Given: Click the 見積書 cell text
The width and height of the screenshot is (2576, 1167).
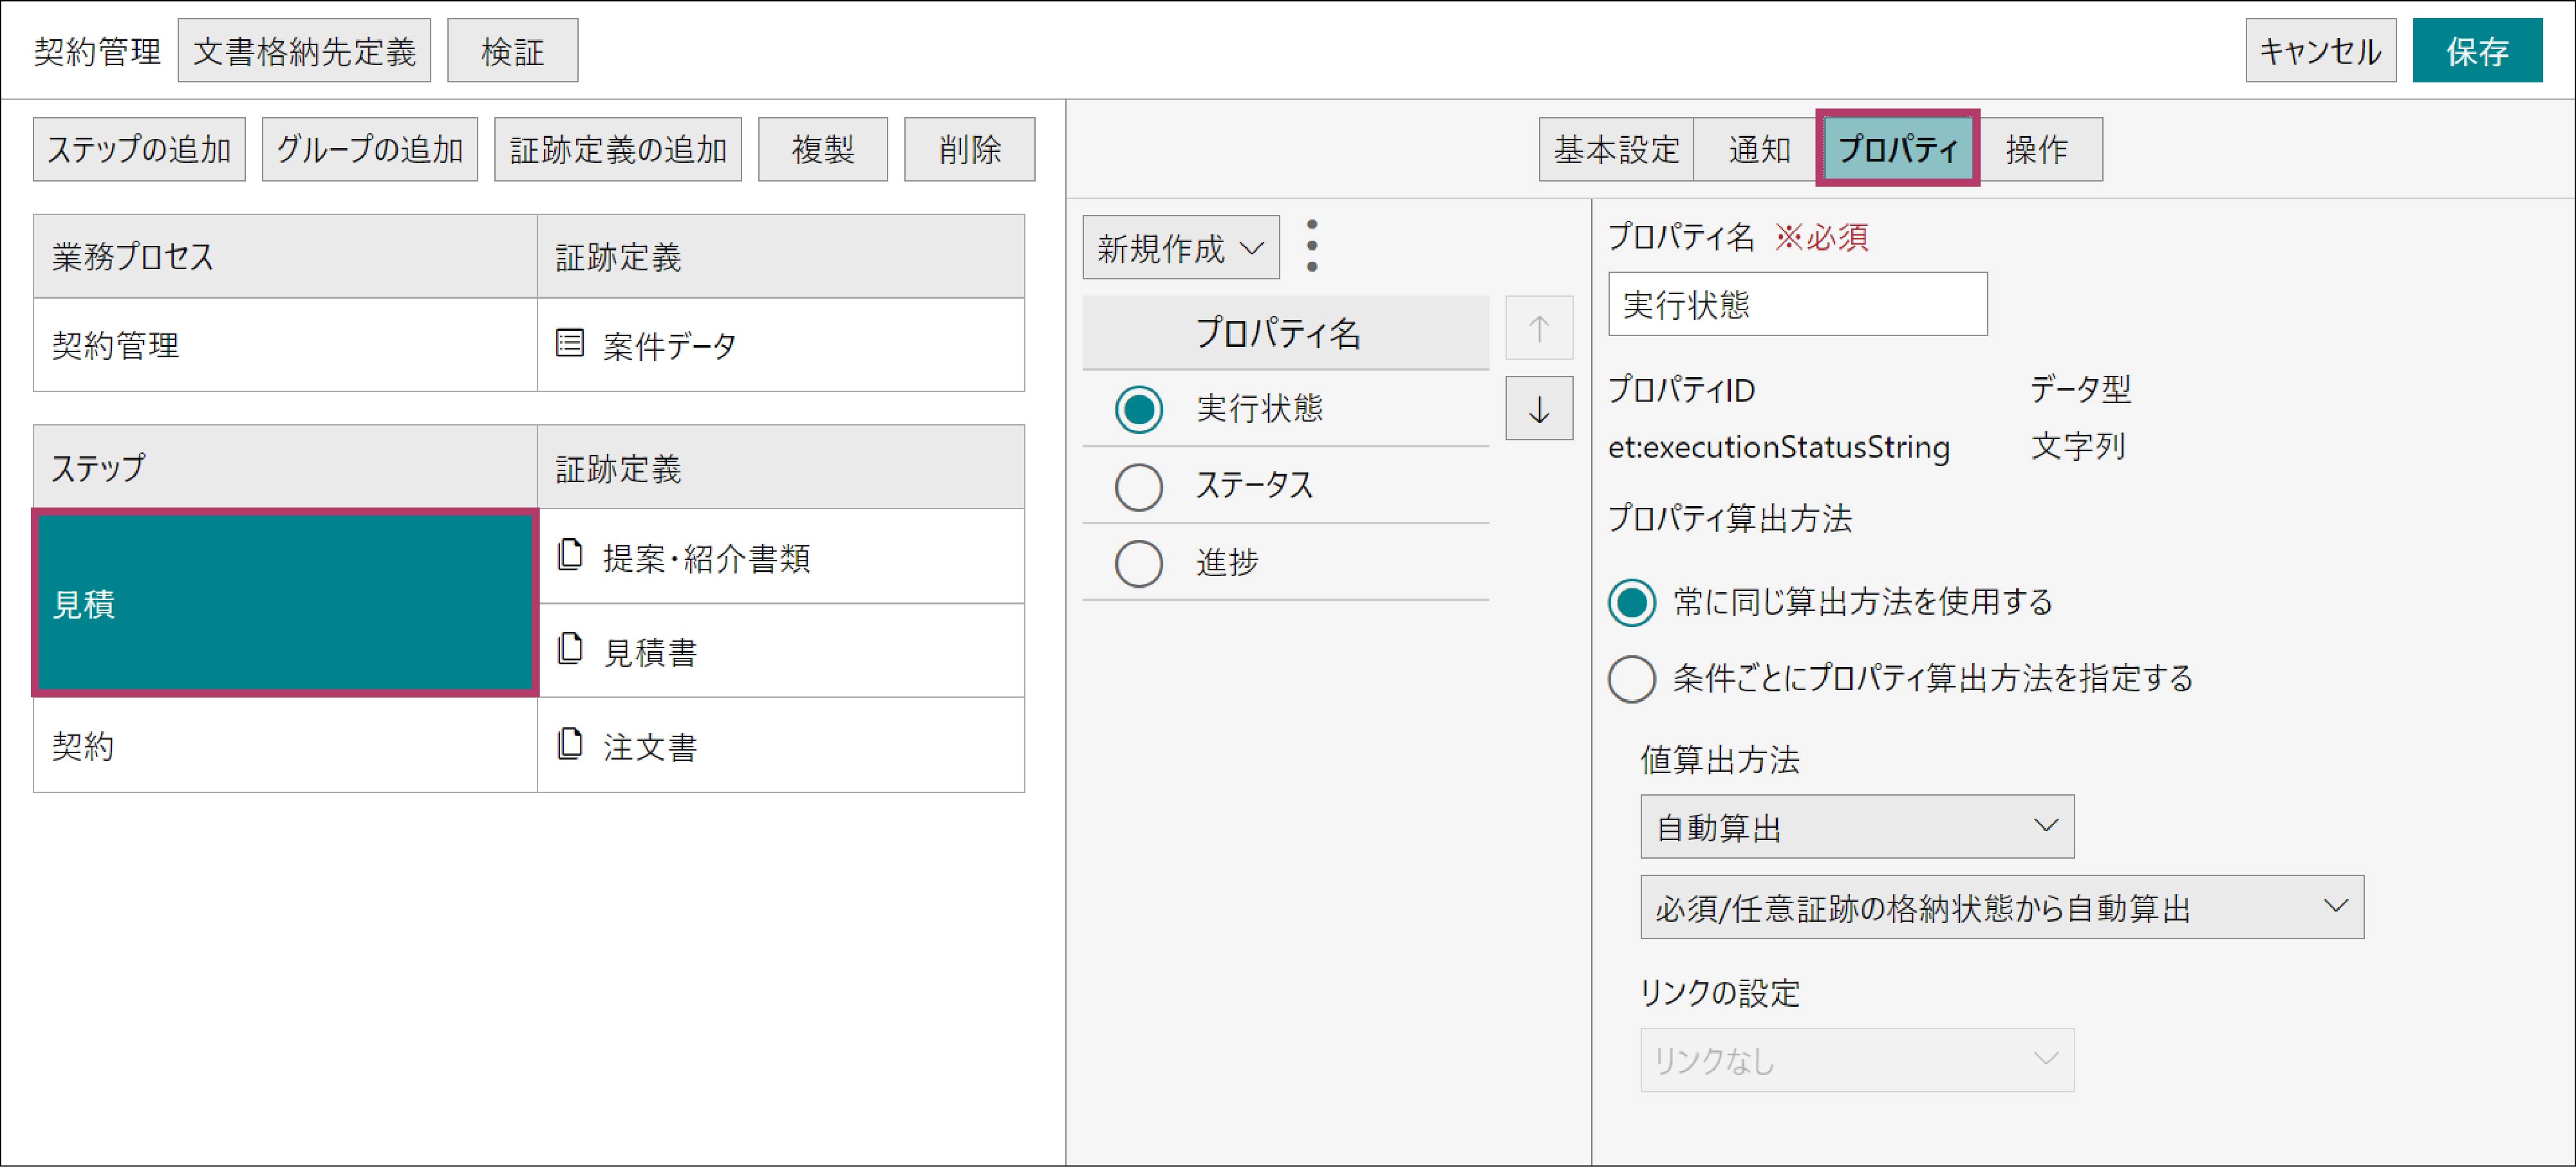Looking at the screenshot, I should pyautogui.click(x=649, y=652).
